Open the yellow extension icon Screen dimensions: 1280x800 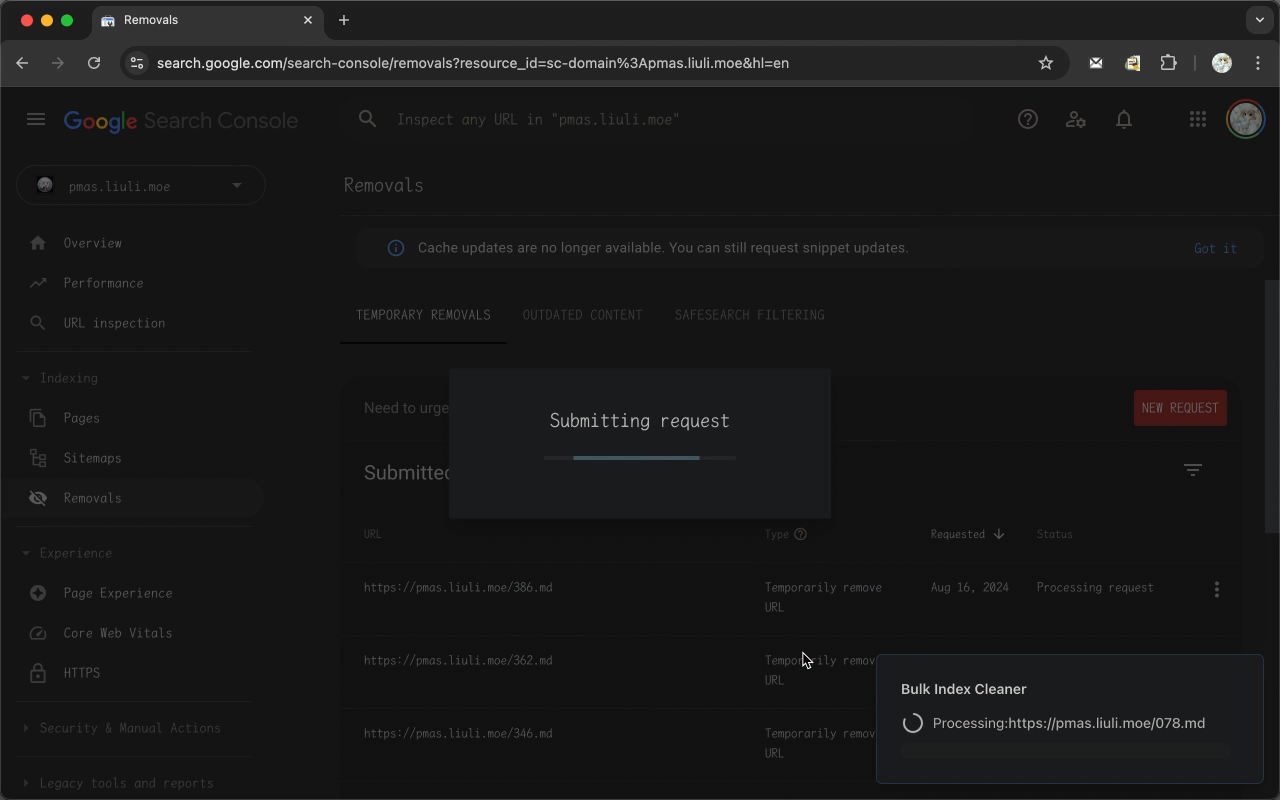point(1132,63)
